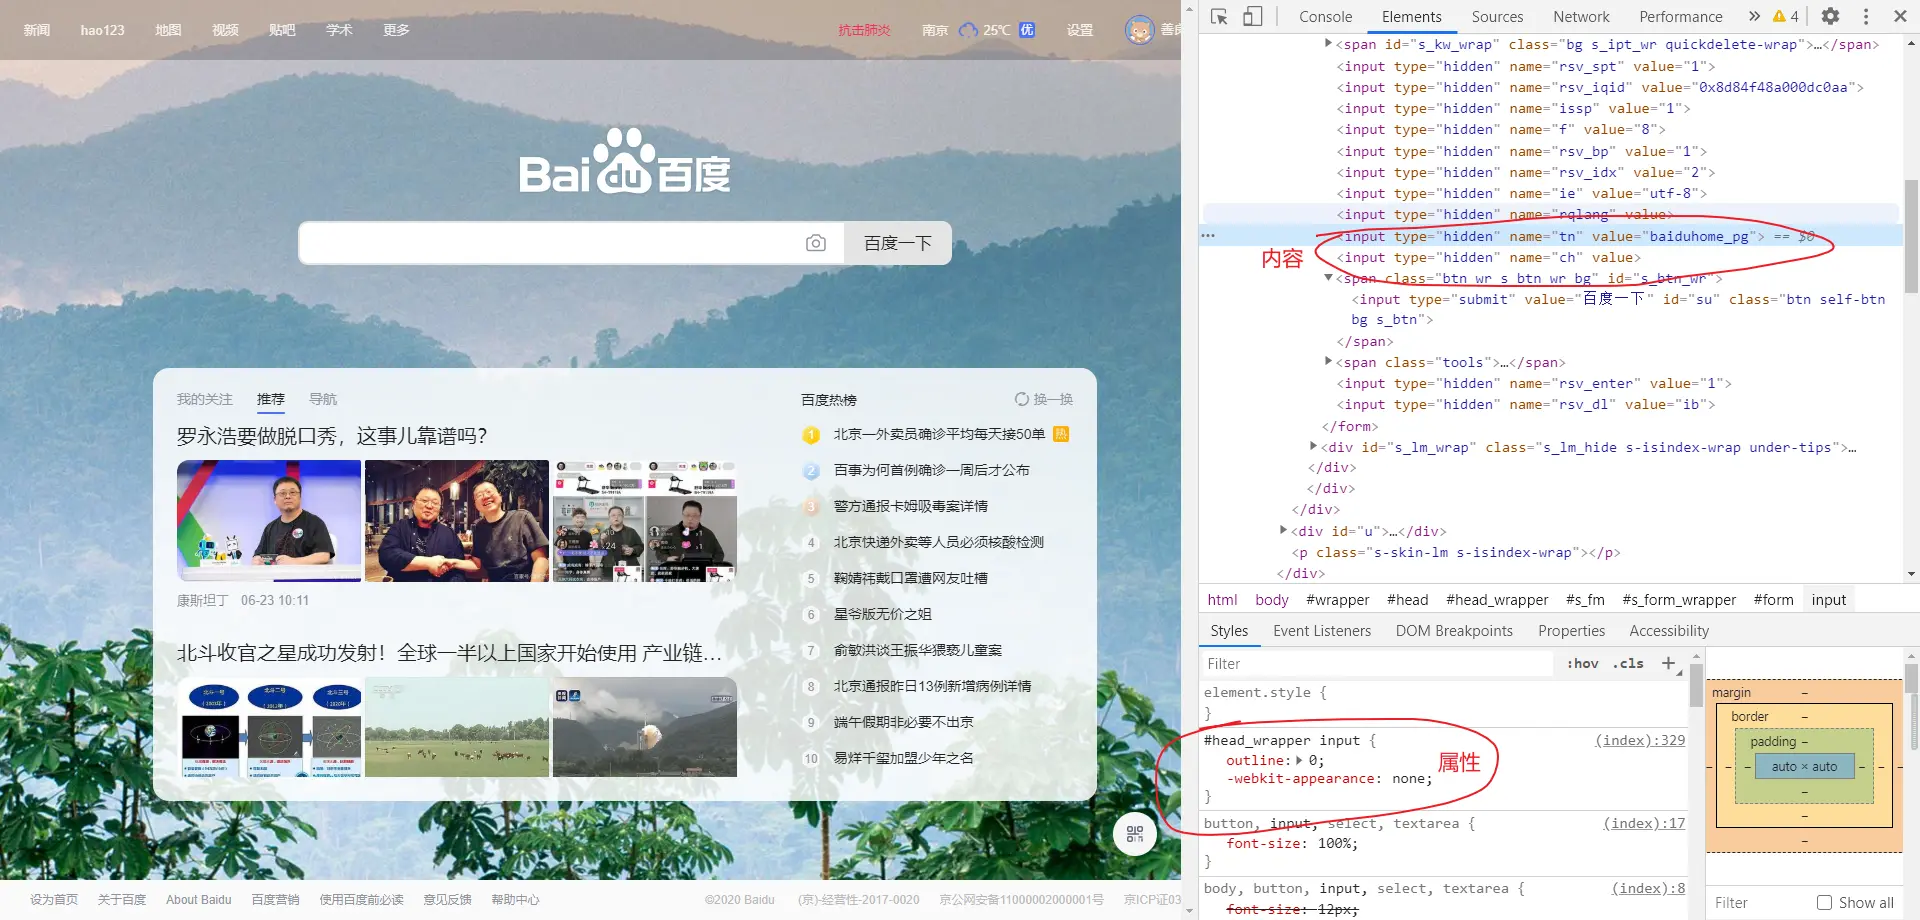
Task: Close the DevTools panel
Action: coord(1900,16)
